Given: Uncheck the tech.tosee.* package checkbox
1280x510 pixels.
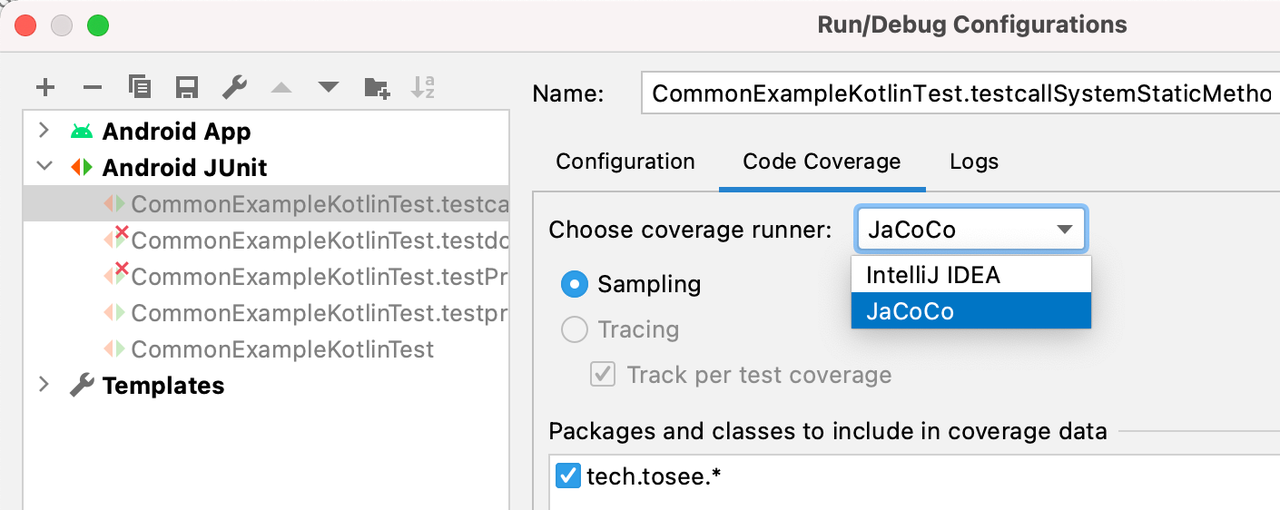Looking at the screenshot, I should (568, 477).
